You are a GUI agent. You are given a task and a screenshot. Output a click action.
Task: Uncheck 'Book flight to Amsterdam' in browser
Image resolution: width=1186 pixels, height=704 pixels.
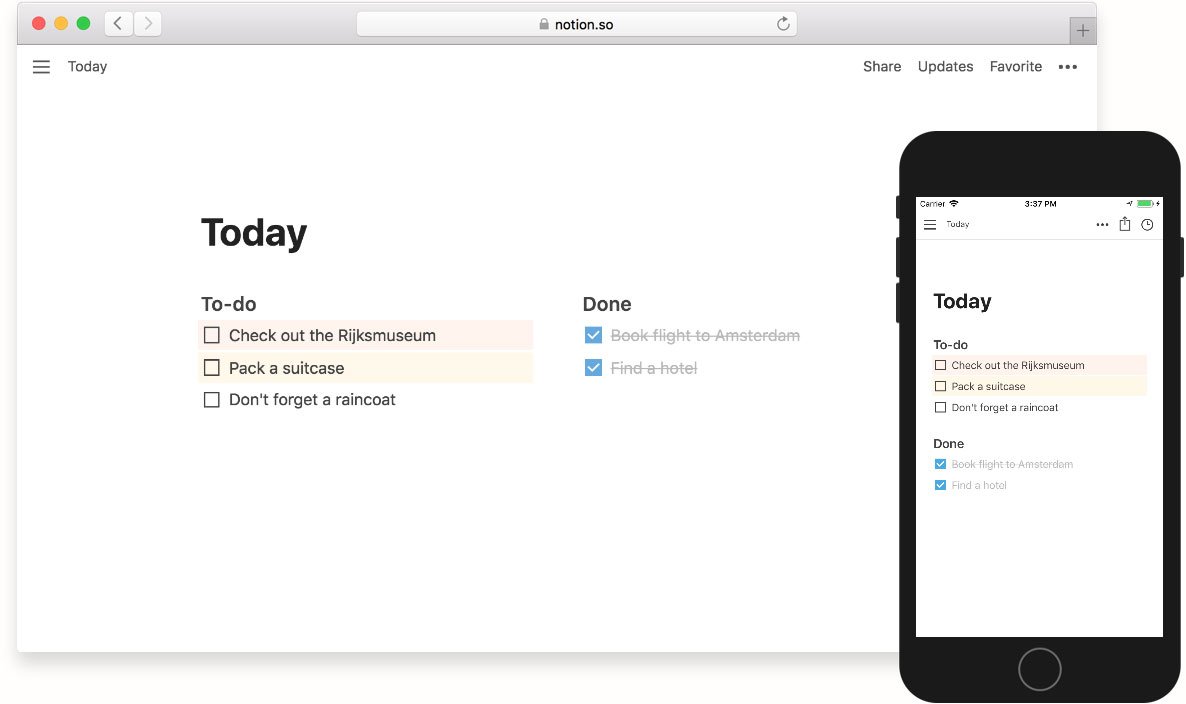point(594,335)
